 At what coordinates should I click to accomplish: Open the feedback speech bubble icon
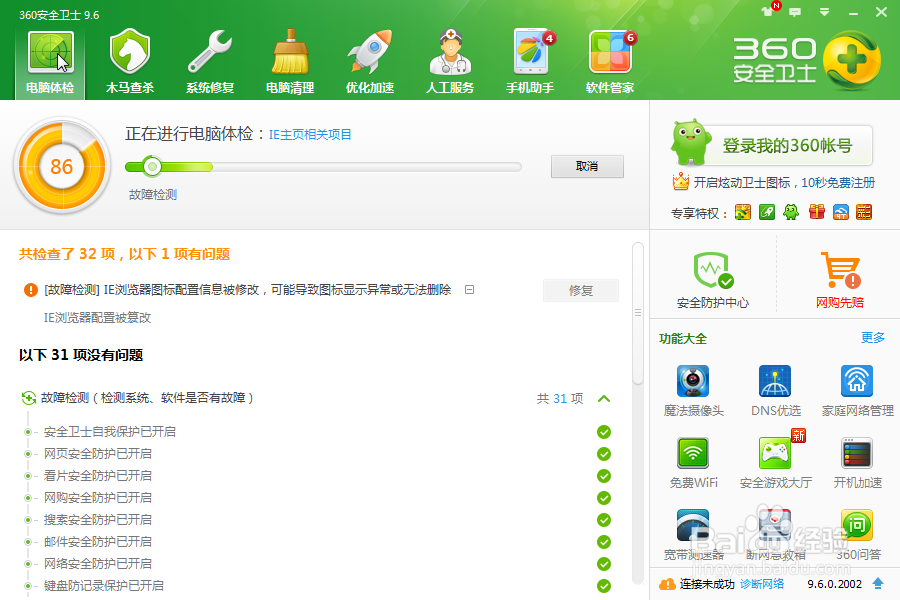pyautogui.click(x=795, y=11)
